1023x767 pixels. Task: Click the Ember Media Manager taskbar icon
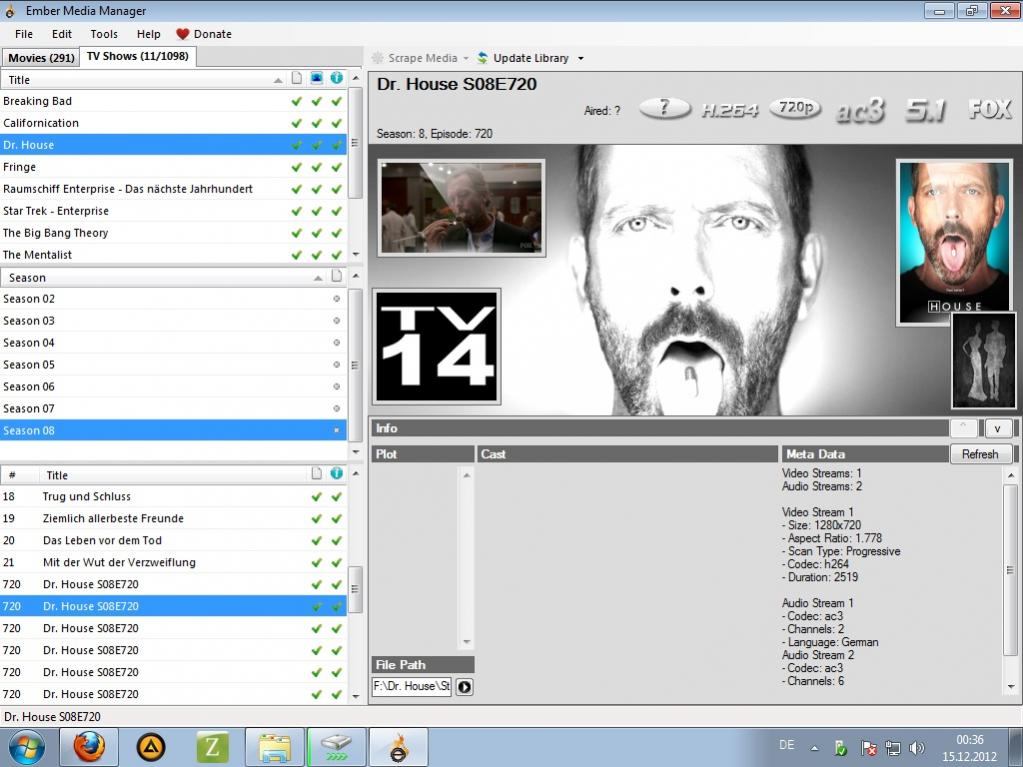(399, 747)
